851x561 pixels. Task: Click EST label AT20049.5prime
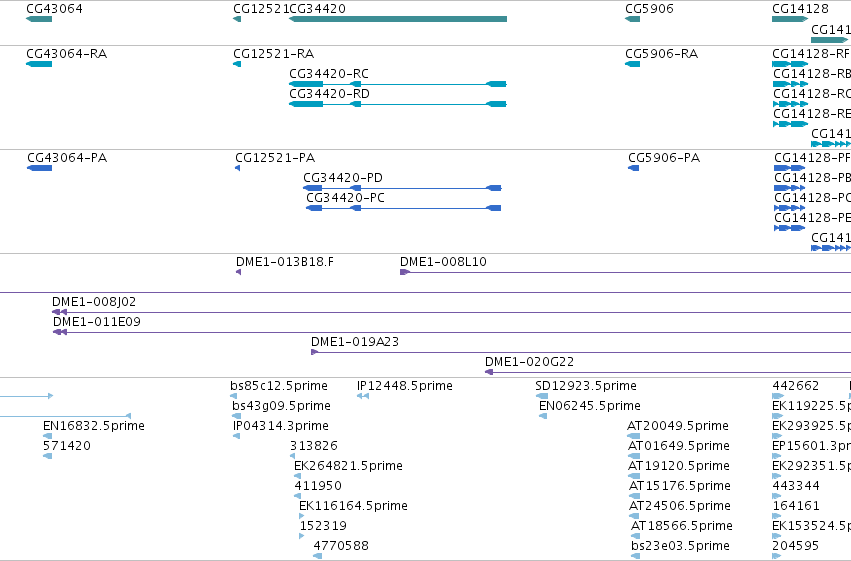point(678,426)
